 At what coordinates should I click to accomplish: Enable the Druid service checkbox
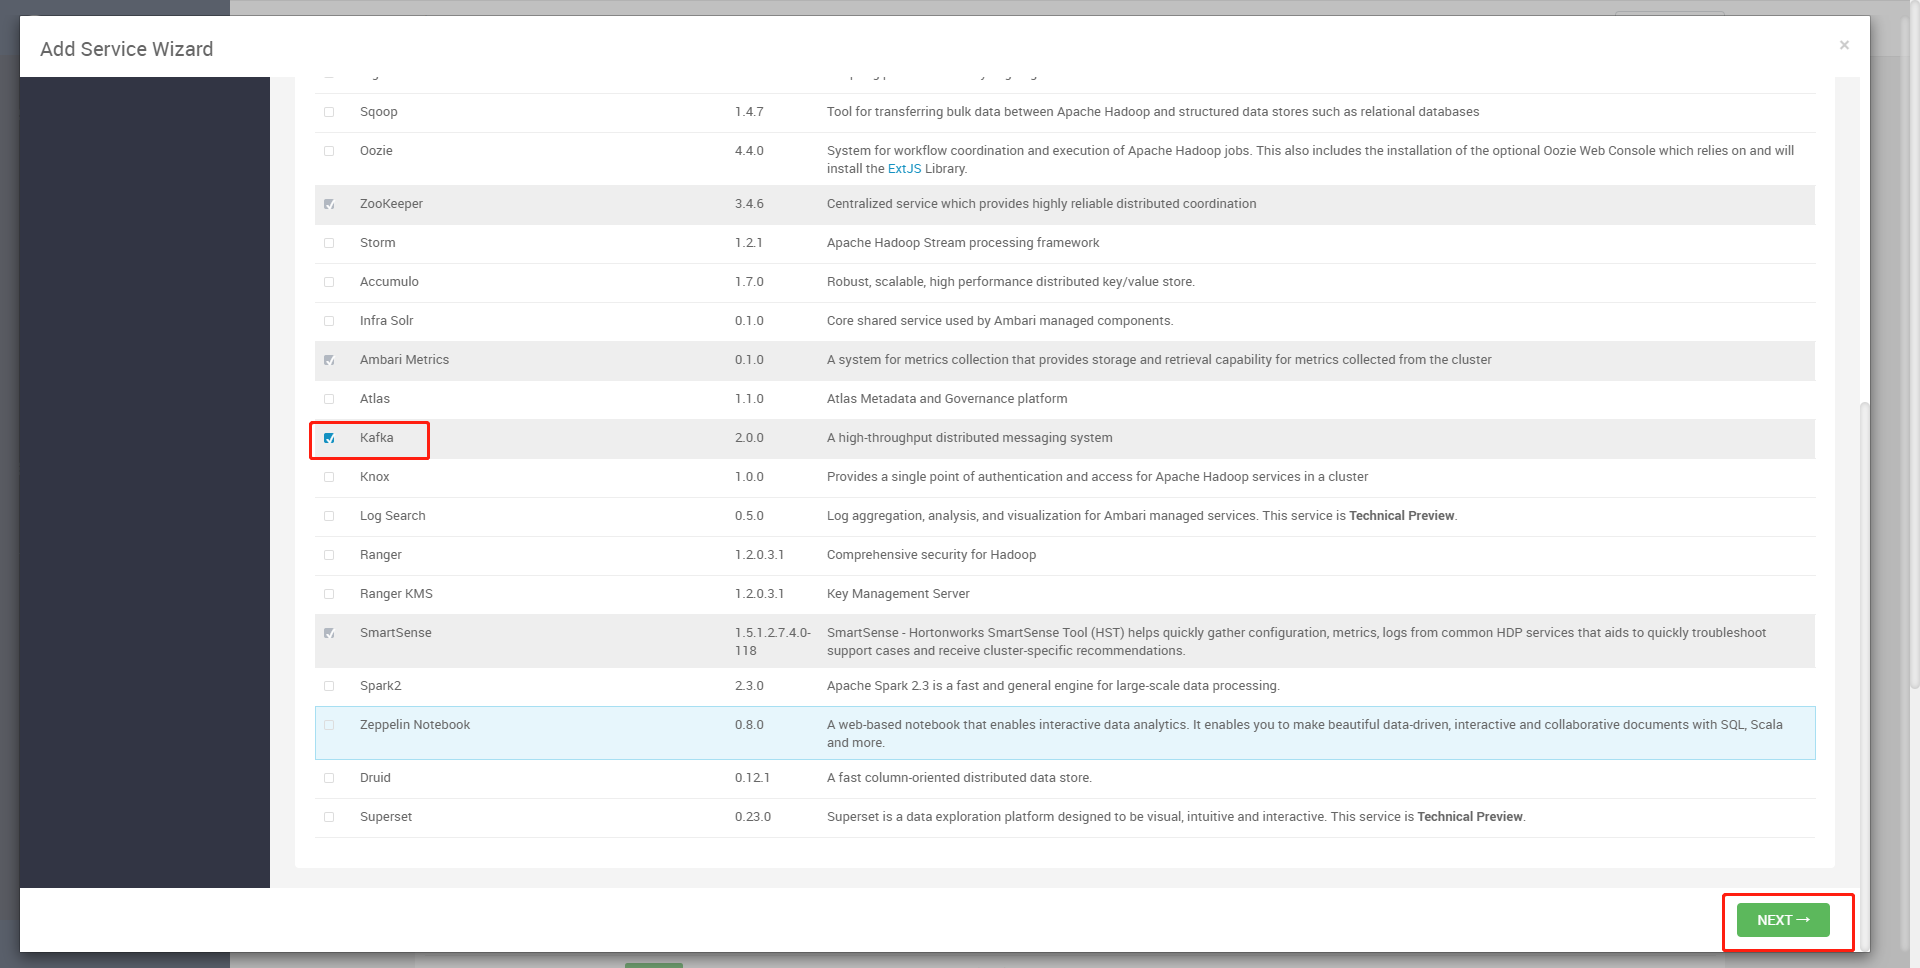coord(329,778)
